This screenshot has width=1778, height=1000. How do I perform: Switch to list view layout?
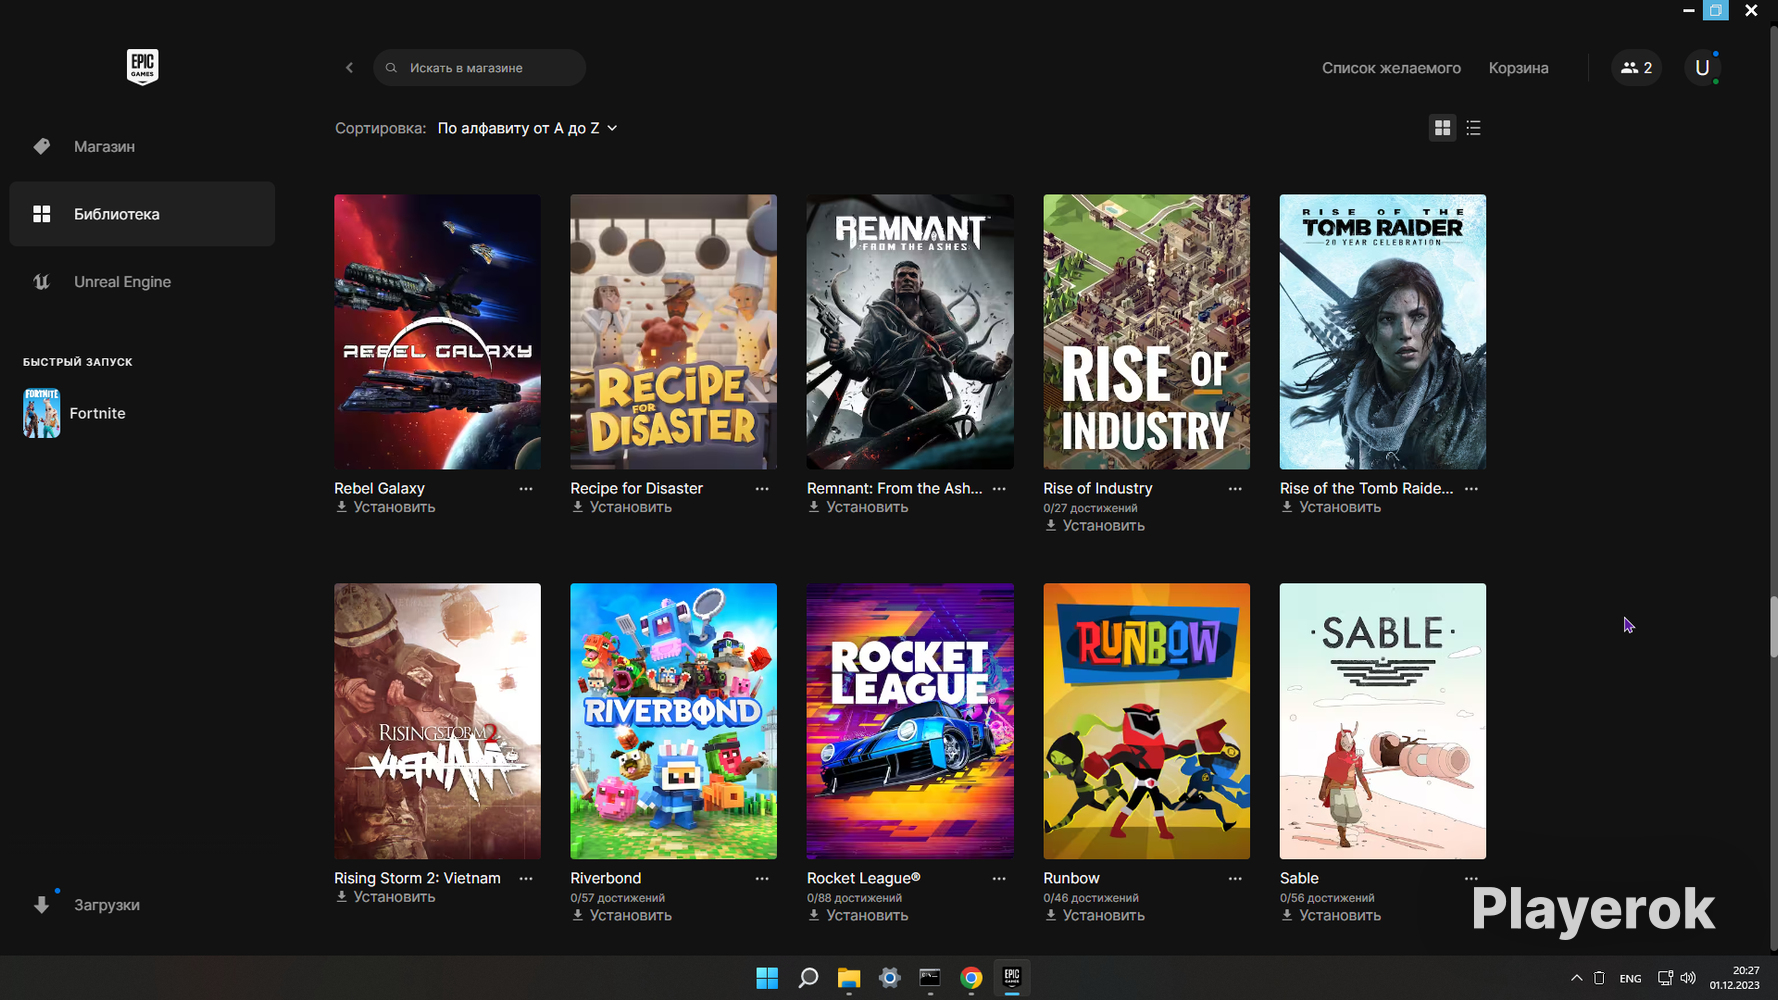pos(1473,128)
